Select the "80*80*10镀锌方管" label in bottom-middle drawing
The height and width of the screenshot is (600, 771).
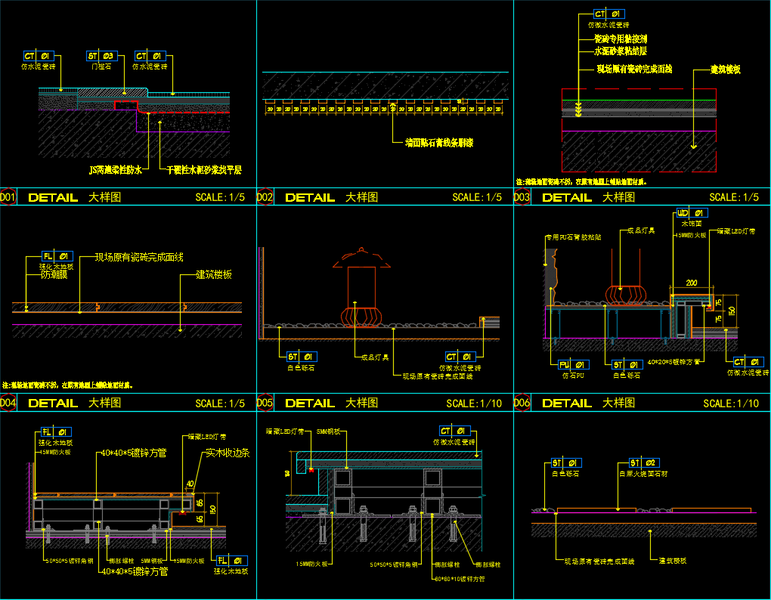[x=459, y=579]
